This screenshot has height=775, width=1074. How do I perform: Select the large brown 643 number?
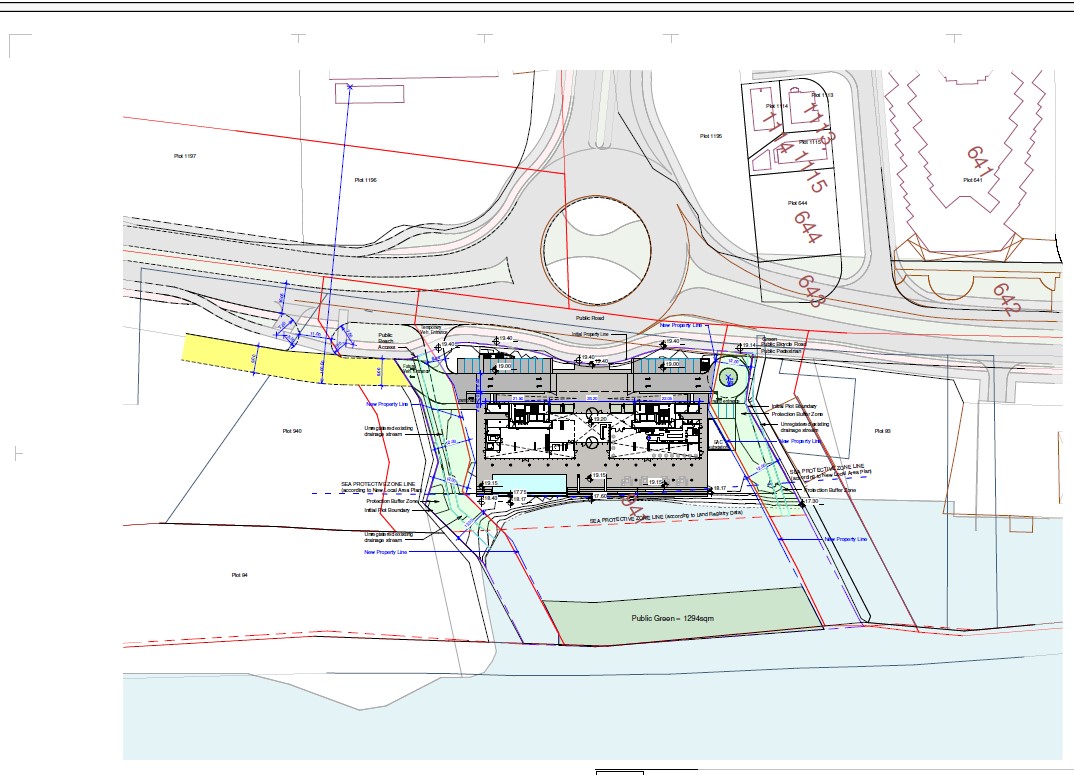[x=811, y=291]
